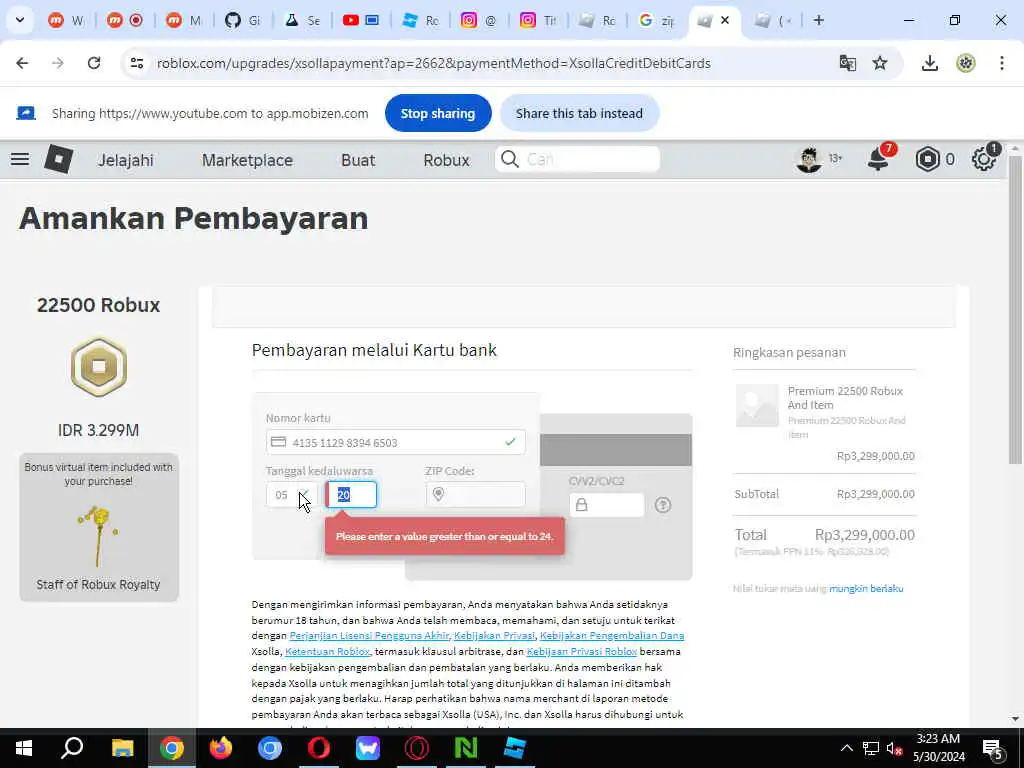Viewport: 1024px width, 768px height.
Task: Open Kebijaan Privasi Roblox link
Action: coord(581,651)
